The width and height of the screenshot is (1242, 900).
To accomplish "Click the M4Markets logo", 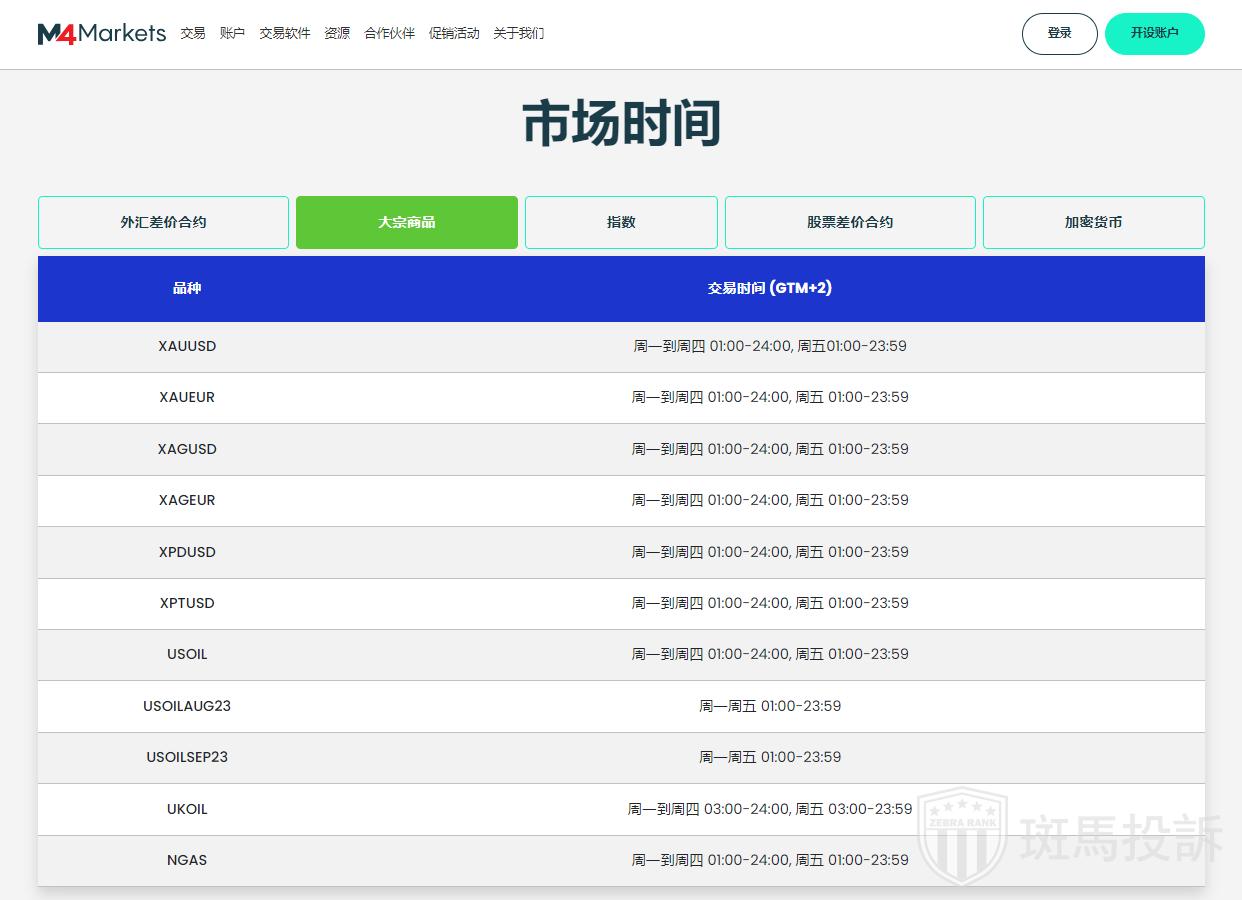I will tap(102, 33).
